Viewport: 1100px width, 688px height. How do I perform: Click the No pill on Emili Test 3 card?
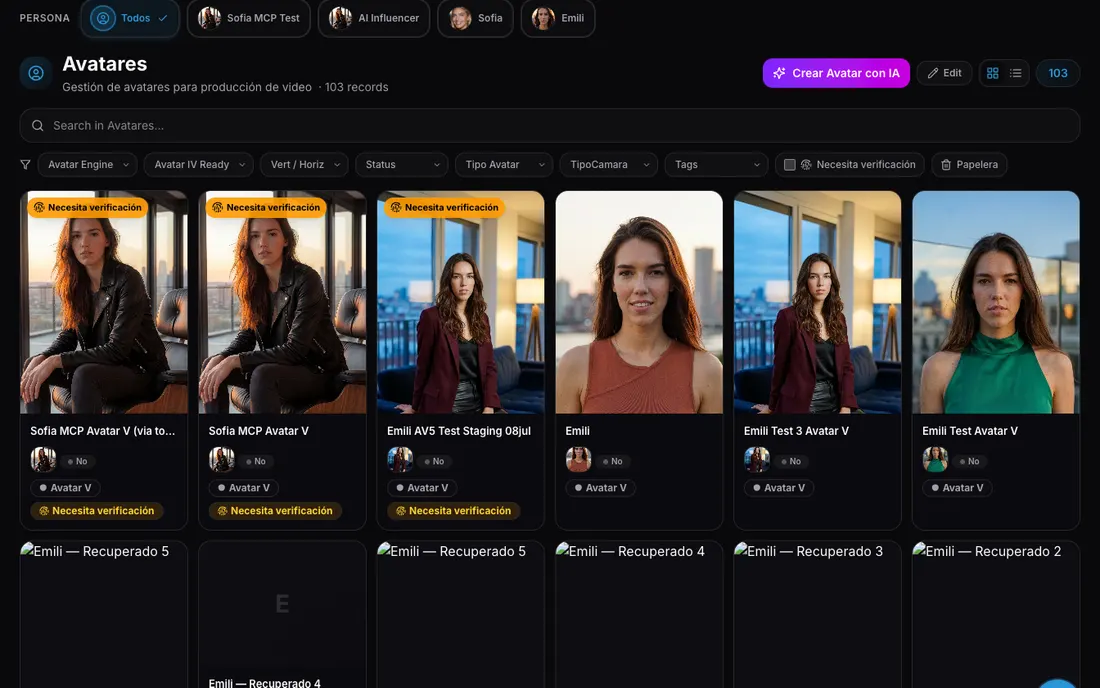[x=791, y=461]
